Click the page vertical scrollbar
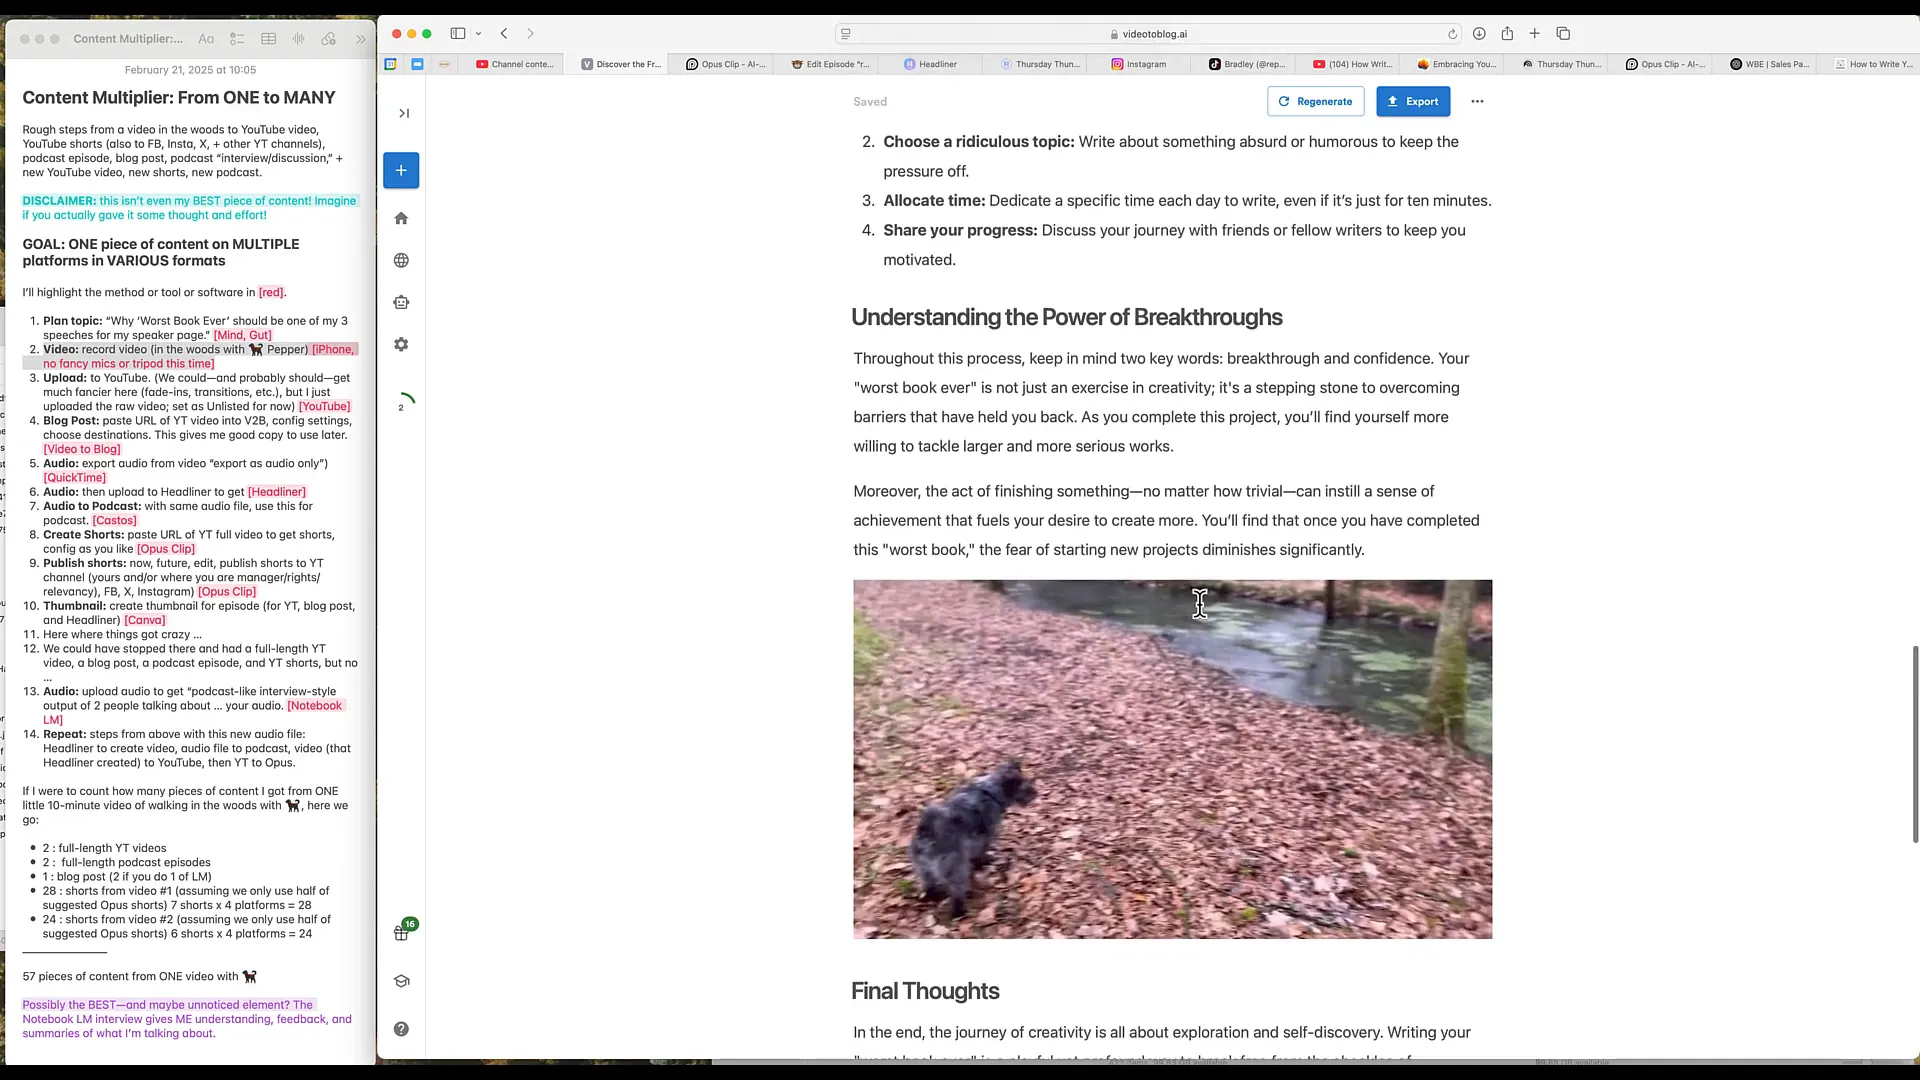 point(1915,744)
